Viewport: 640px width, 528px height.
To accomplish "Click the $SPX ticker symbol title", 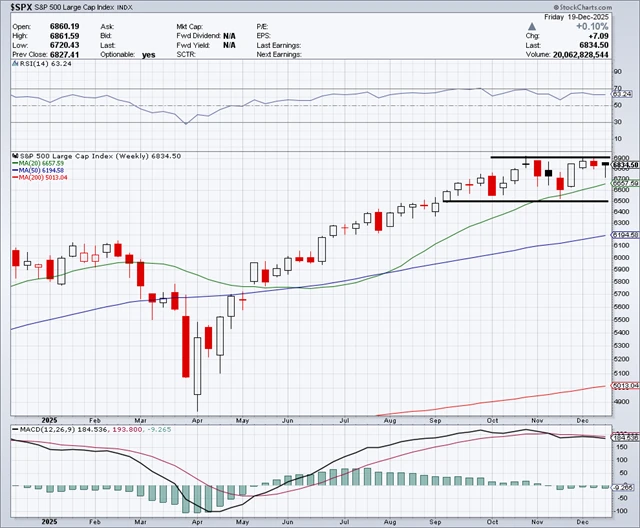I will [x=21, y=7].
